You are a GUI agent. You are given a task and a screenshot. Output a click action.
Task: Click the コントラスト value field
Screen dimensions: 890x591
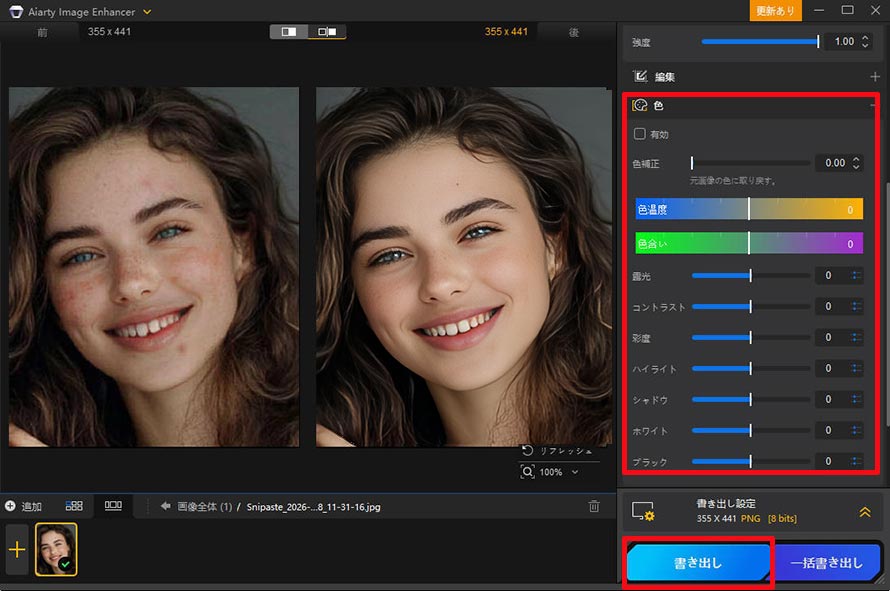[x=829, y=307]
